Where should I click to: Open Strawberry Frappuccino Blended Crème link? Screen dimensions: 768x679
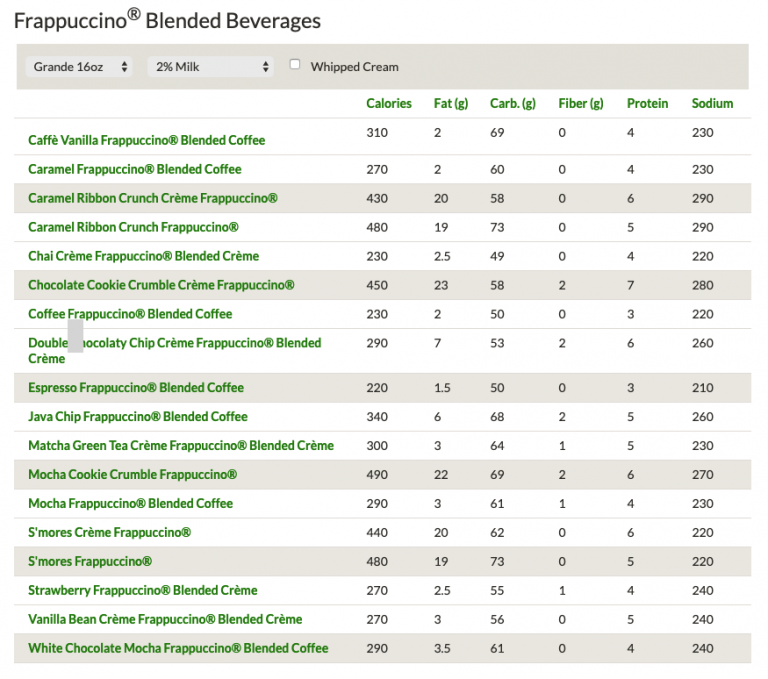point(142,590)
